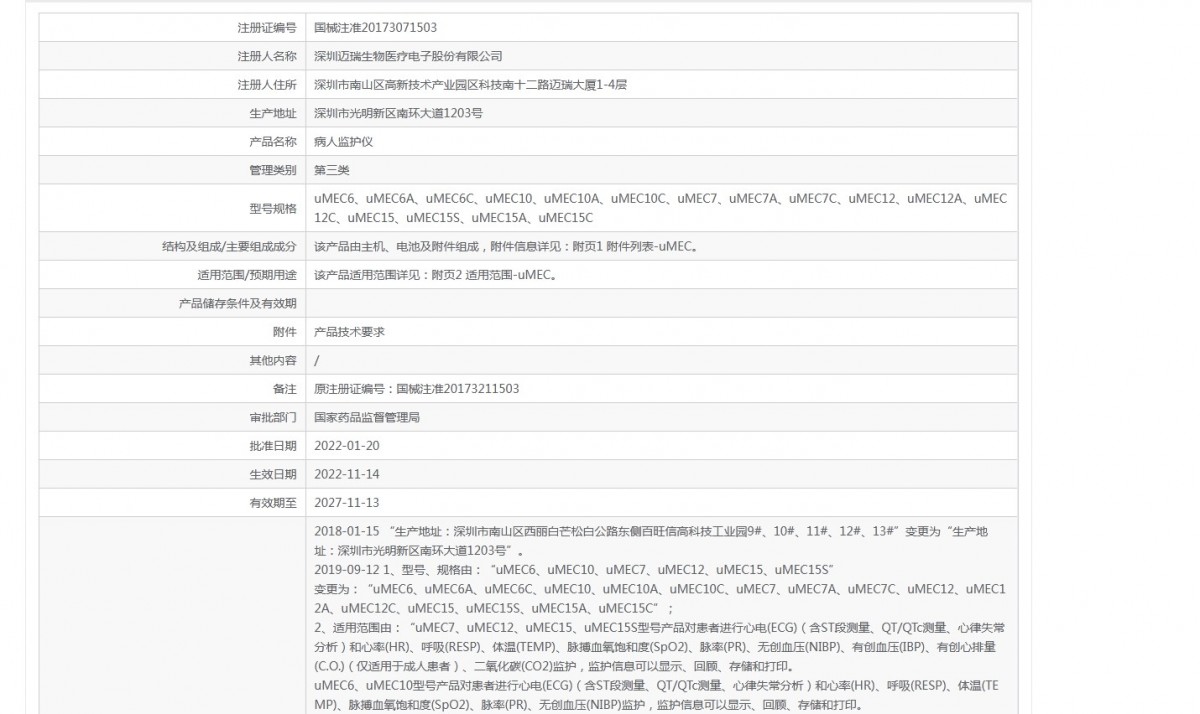Click the 批准日期 label
1200x714 pixels.
(x=272, y=445)
